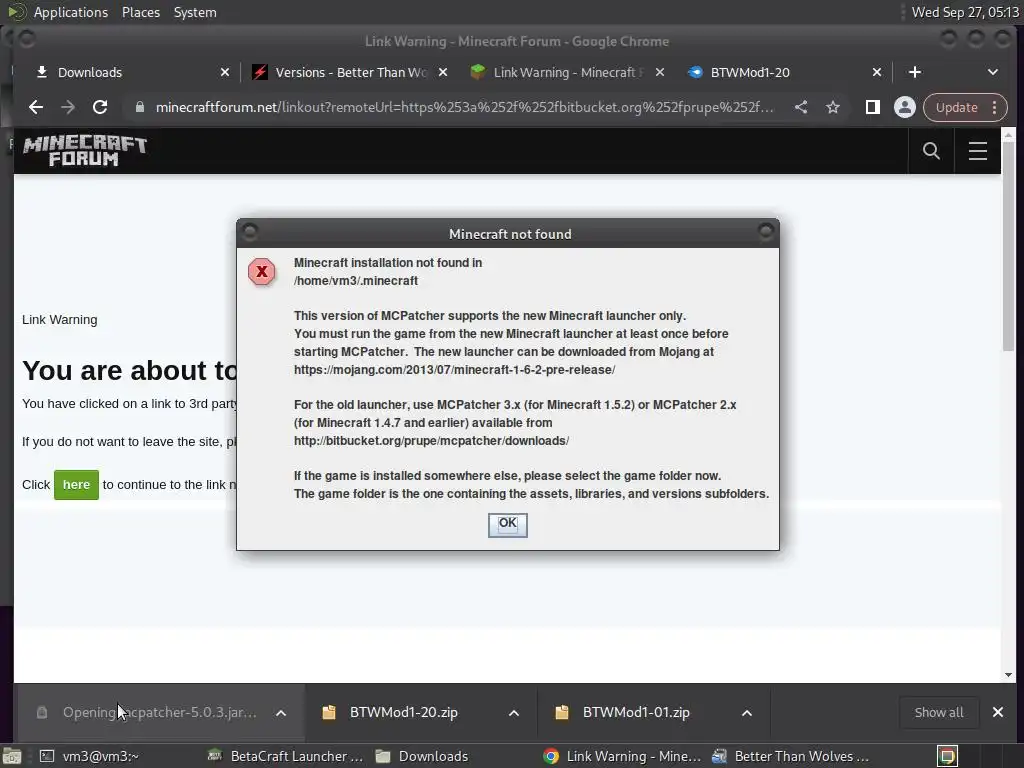The height and width of the screenshot is (768, 1024).
Task: Open the Chrome profile avatar
Action: (904, 107)
